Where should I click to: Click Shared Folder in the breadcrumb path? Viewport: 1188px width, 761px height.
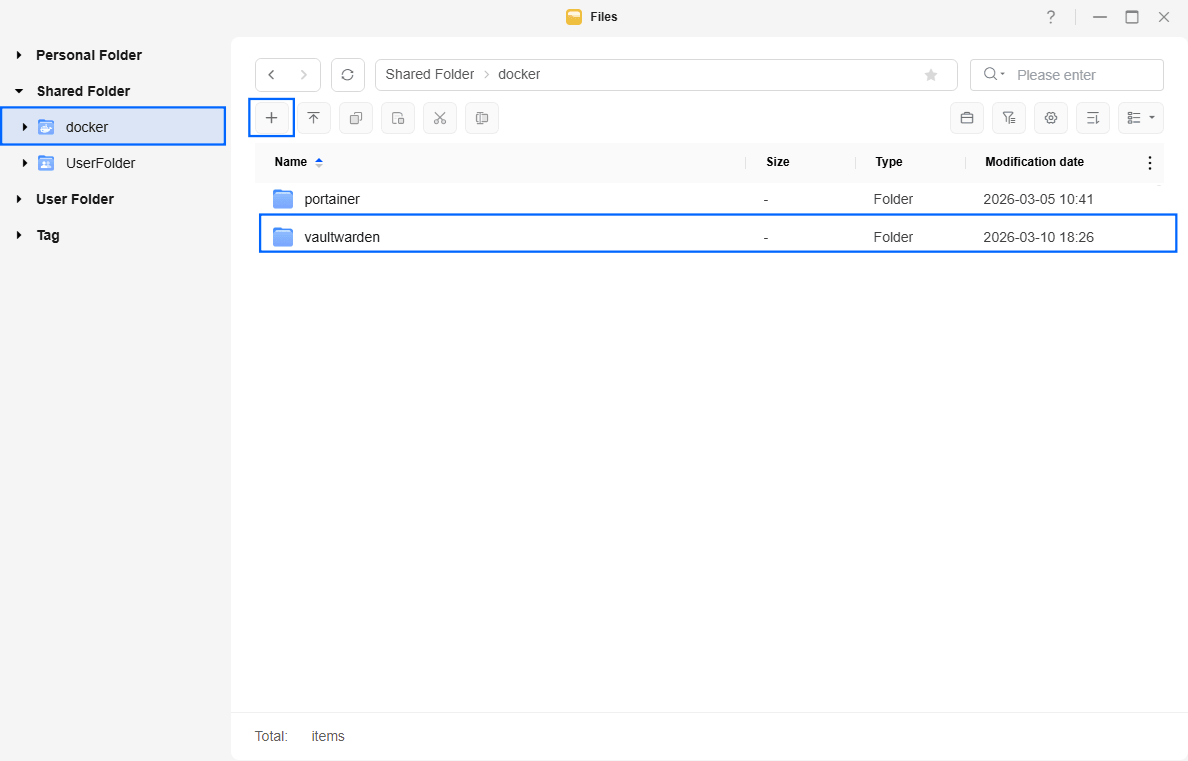(x=430, y=75)
